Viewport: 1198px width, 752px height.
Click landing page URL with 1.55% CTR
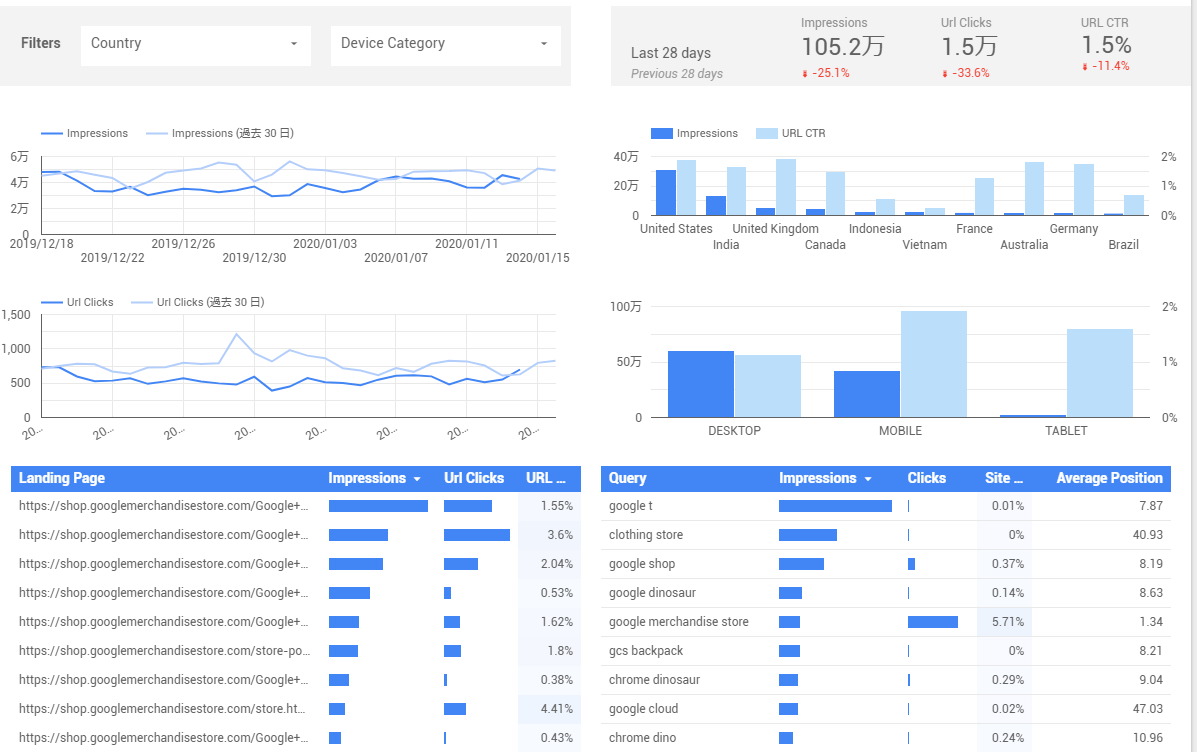pos(164,506)
